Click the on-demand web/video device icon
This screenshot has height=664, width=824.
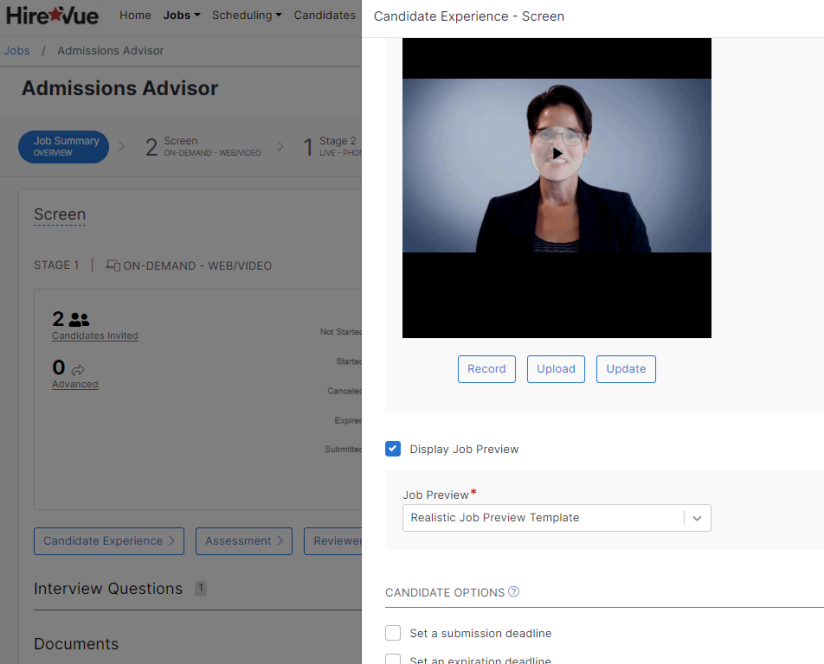click(x=113, y=266)
